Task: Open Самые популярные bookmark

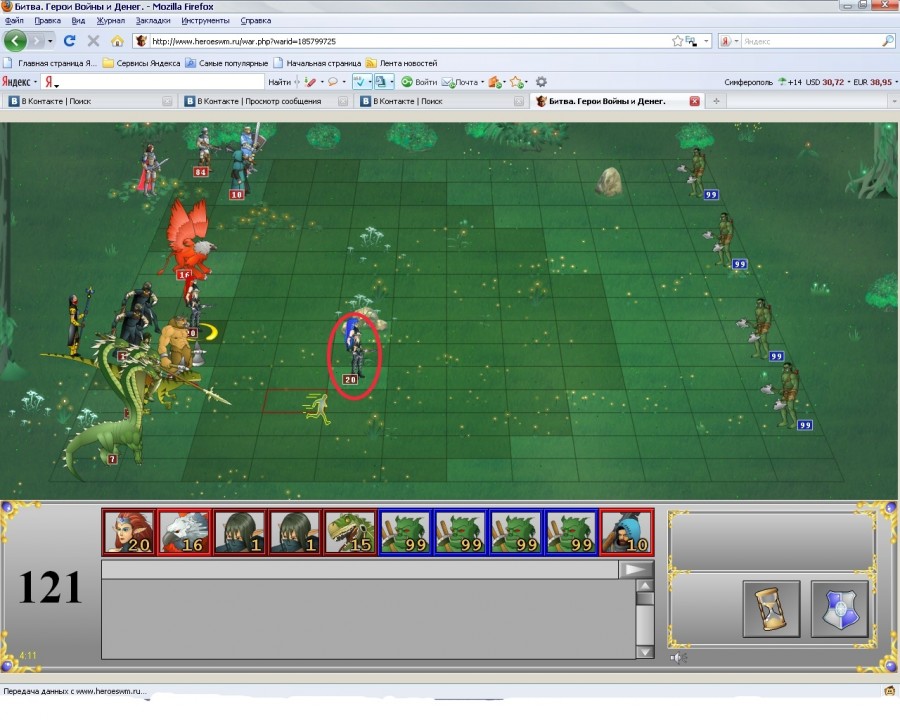Action: 227,63
